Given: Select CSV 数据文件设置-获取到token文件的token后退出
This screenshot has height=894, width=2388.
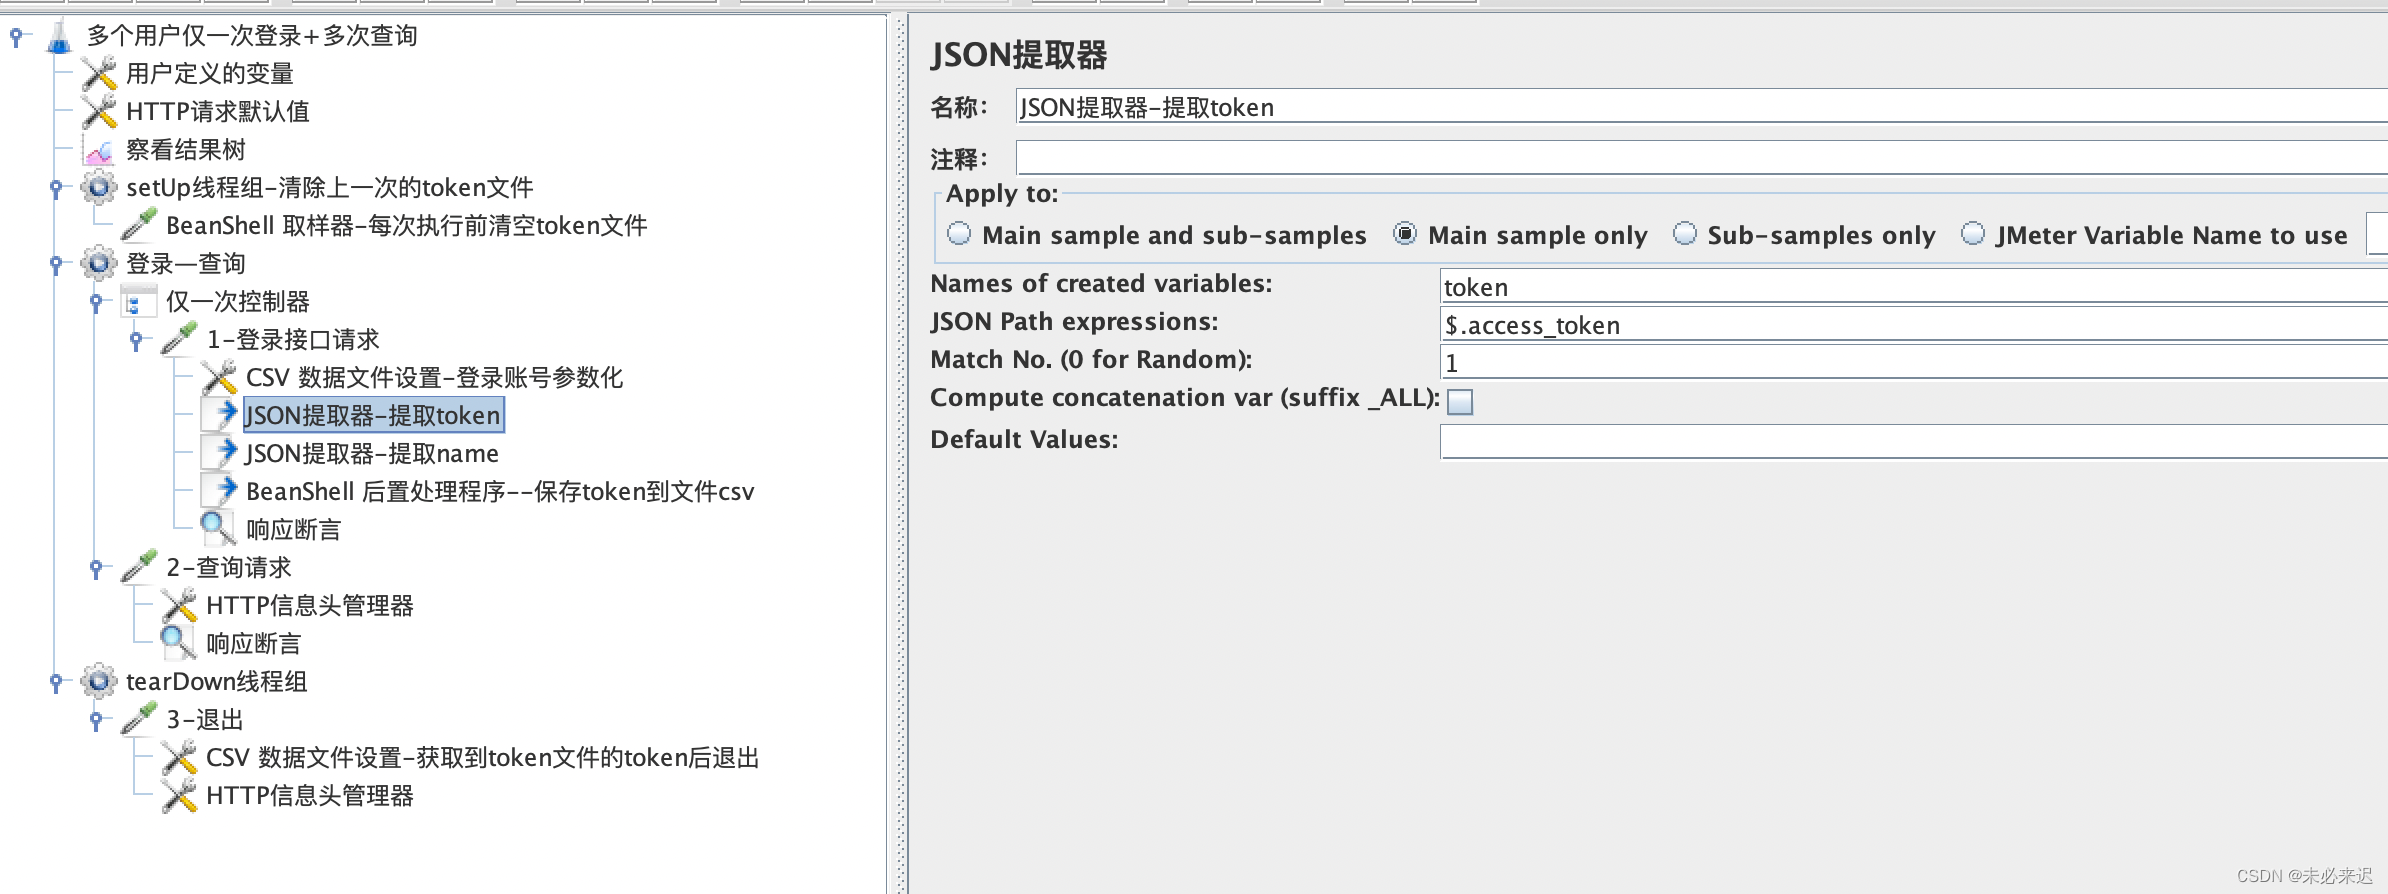Looking at the screenshot, I should [x=483, y=758].
